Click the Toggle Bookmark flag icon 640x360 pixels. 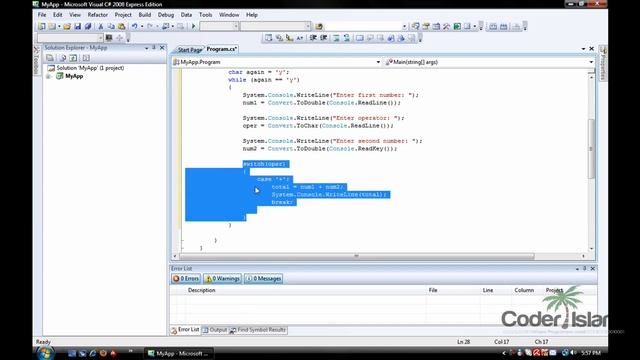[360, 38]
